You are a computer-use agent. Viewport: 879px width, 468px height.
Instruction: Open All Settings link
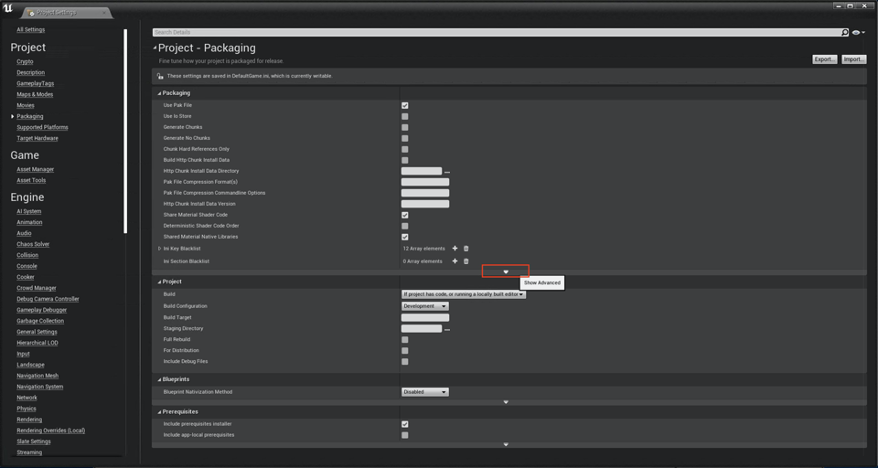[x=30, y=30]
